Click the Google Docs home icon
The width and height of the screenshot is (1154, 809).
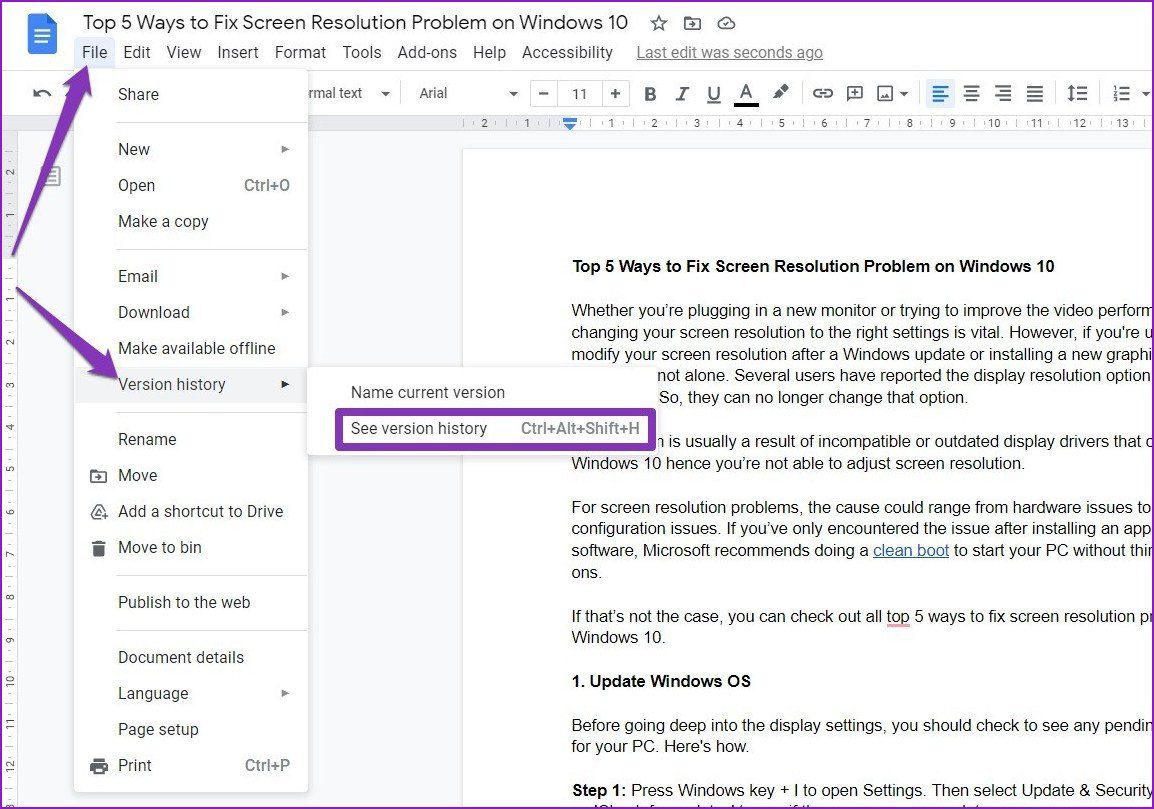(42, 34)
